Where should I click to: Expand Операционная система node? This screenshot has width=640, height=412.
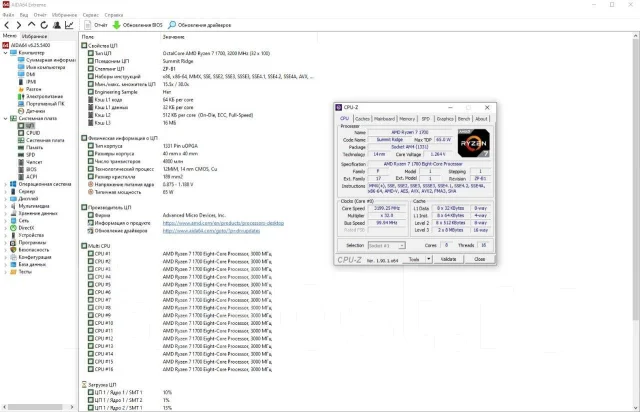[5, 184]
